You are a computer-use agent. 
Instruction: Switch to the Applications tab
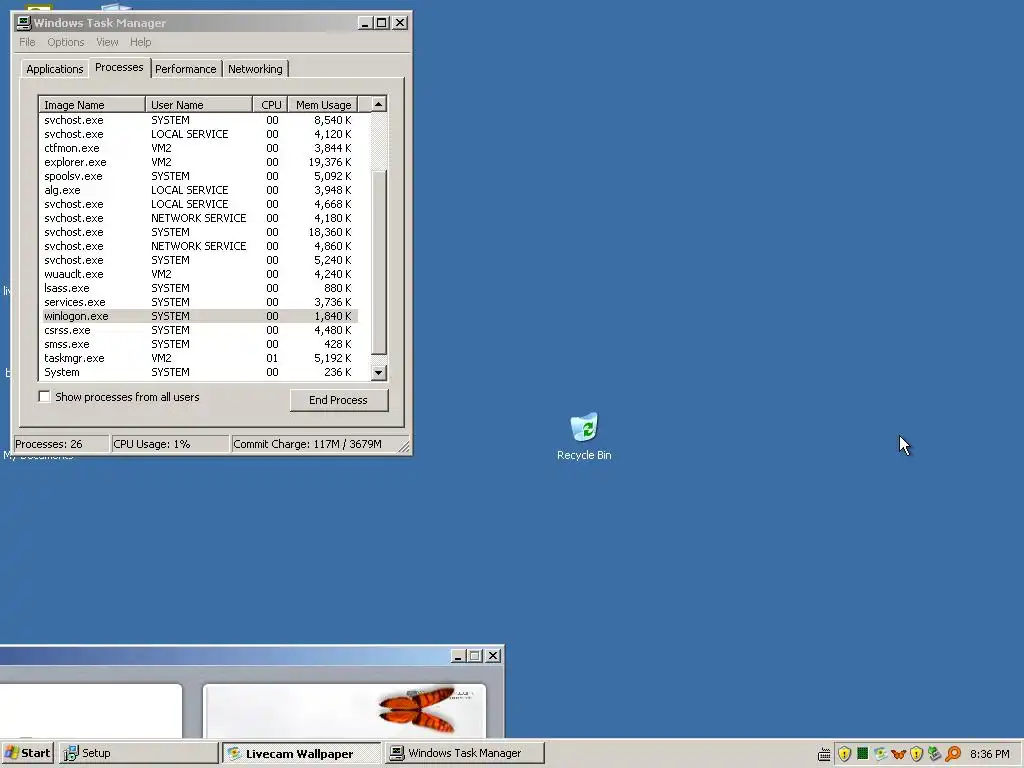(55, 69)
